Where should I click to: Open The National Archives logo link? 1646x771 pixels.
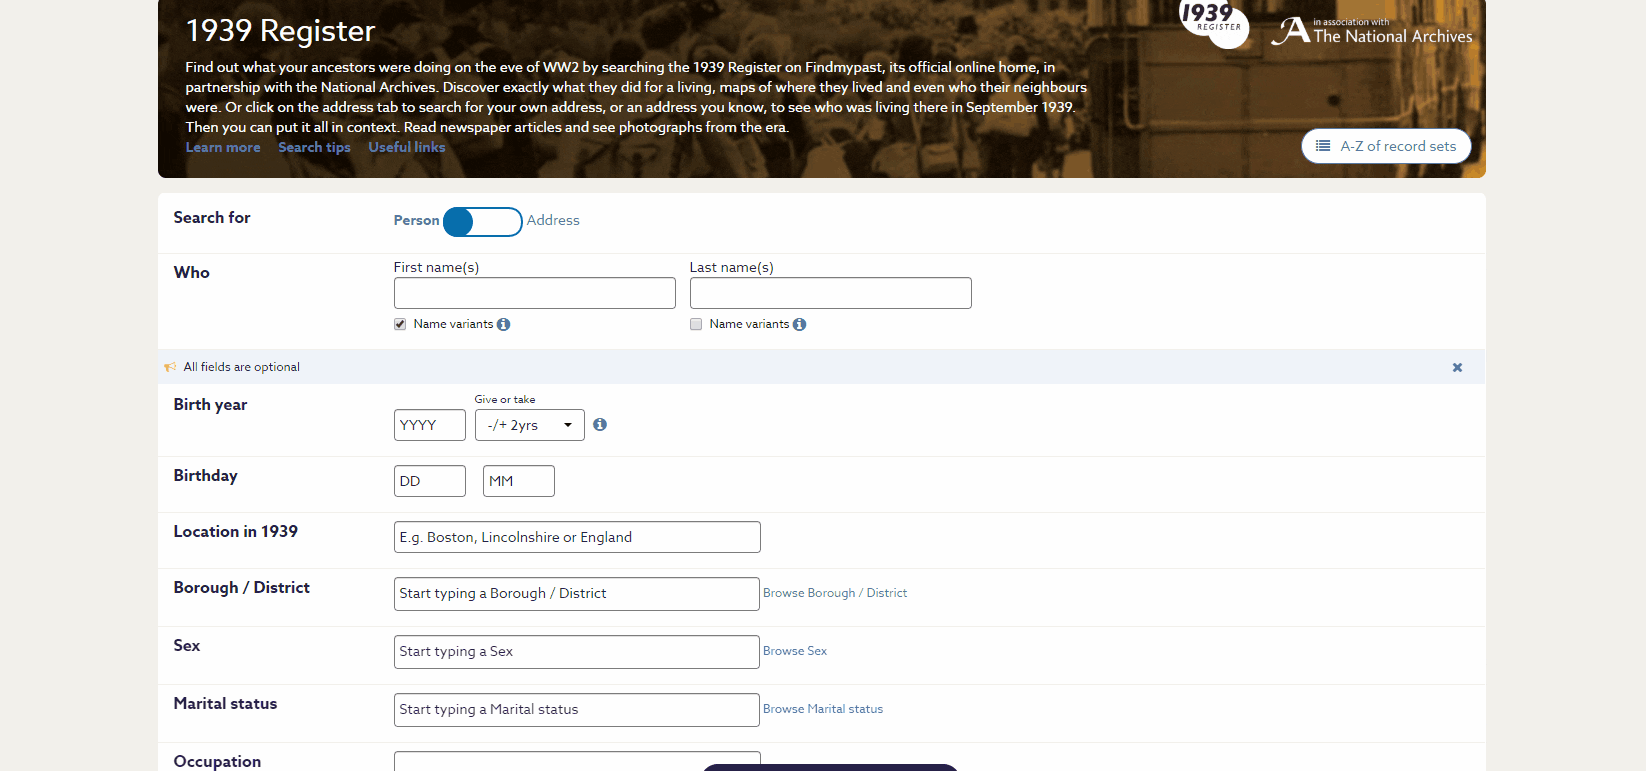coord(1372,31)
